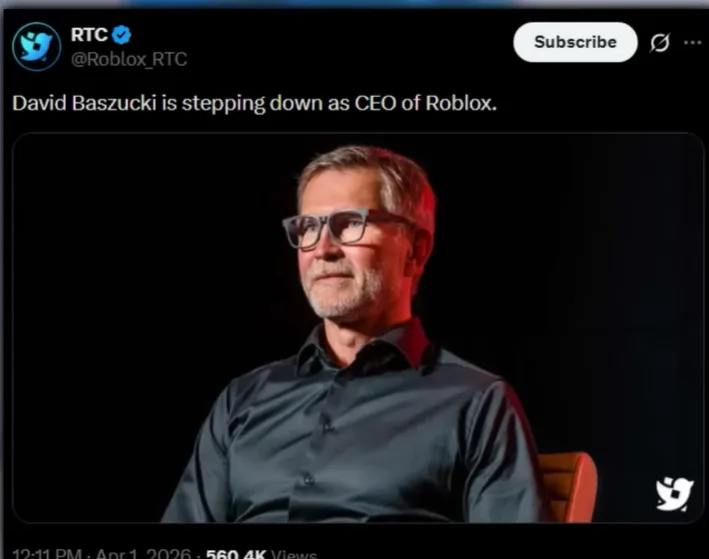This screenshot has width=709, height=559.
Task: Click the name David Baszucki in the post
Action: pos(85,104)
